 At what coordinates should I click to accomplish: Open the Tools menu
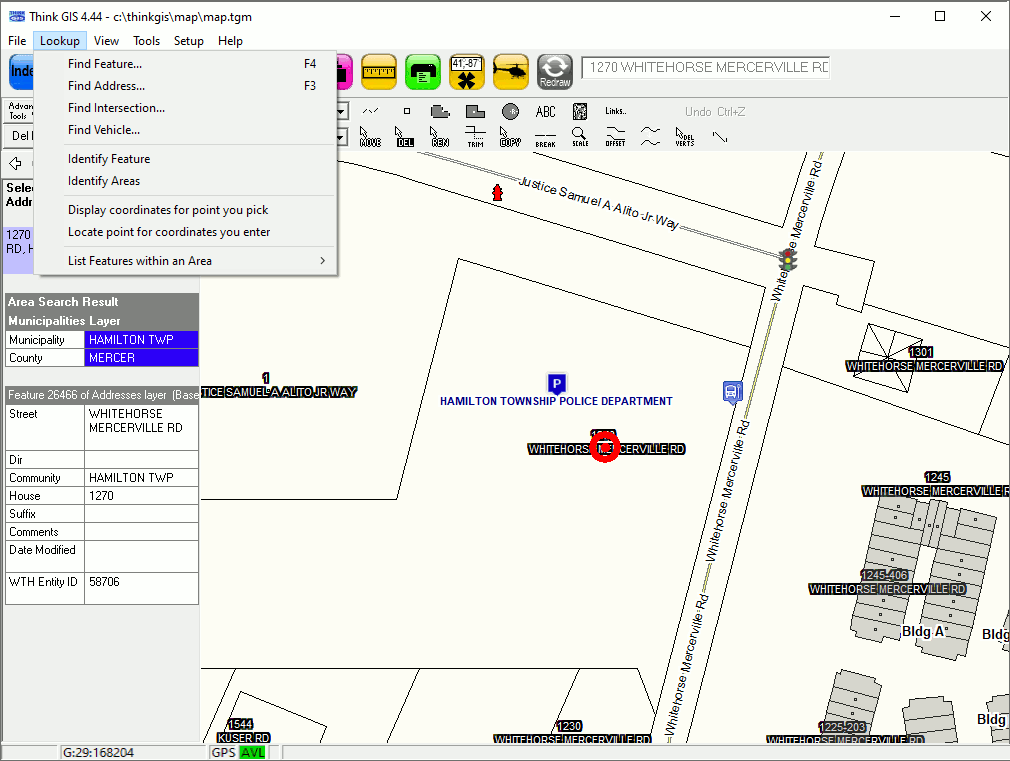pos(146,41)
